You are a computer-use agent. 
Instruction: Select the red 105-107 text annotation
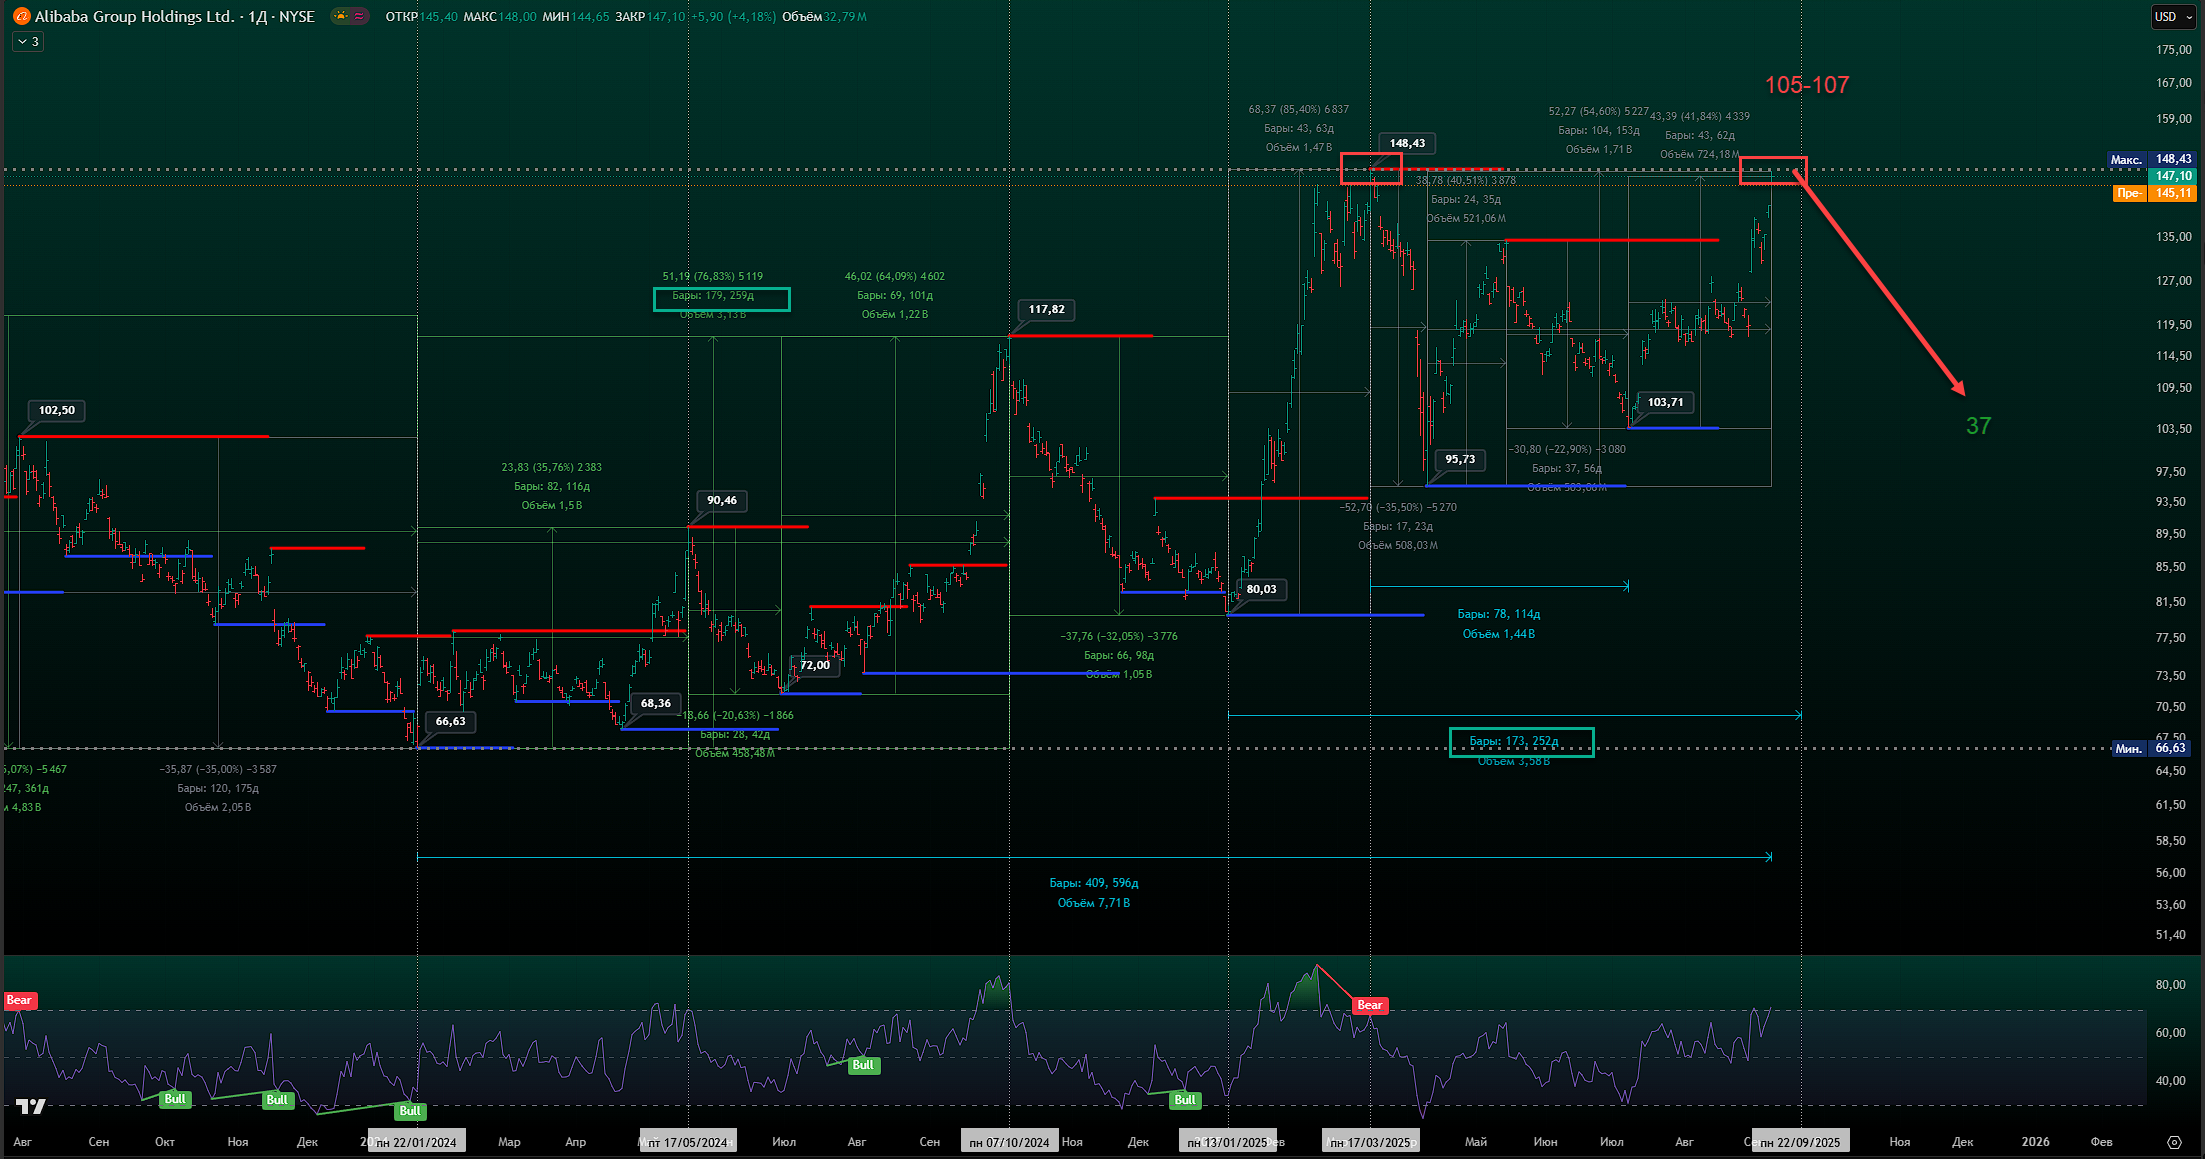[1806, 85]
